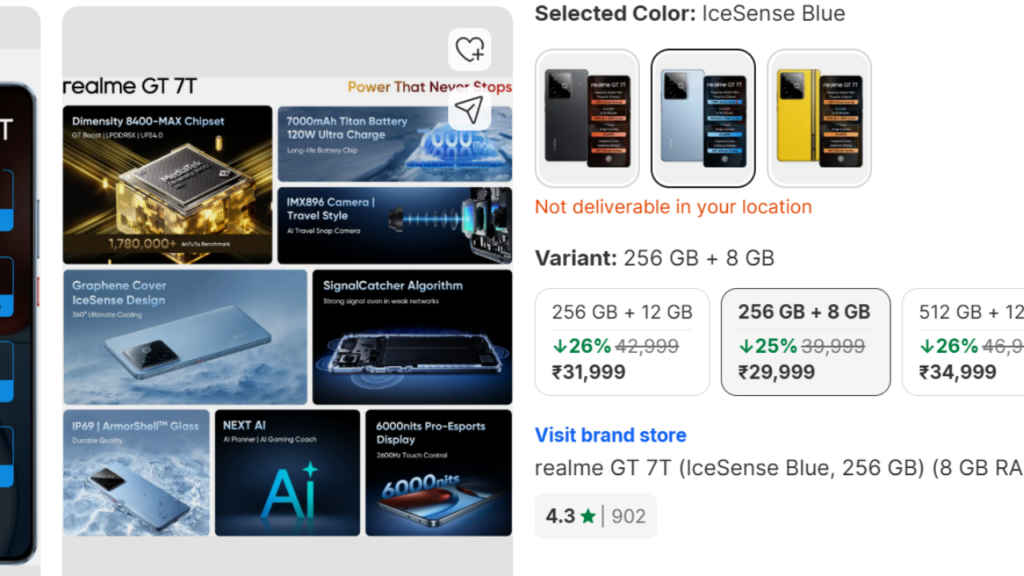The width and height of the screenshot is (1024, 576).
Task: Open the Visit brand store link
Action: click(610, 435)
